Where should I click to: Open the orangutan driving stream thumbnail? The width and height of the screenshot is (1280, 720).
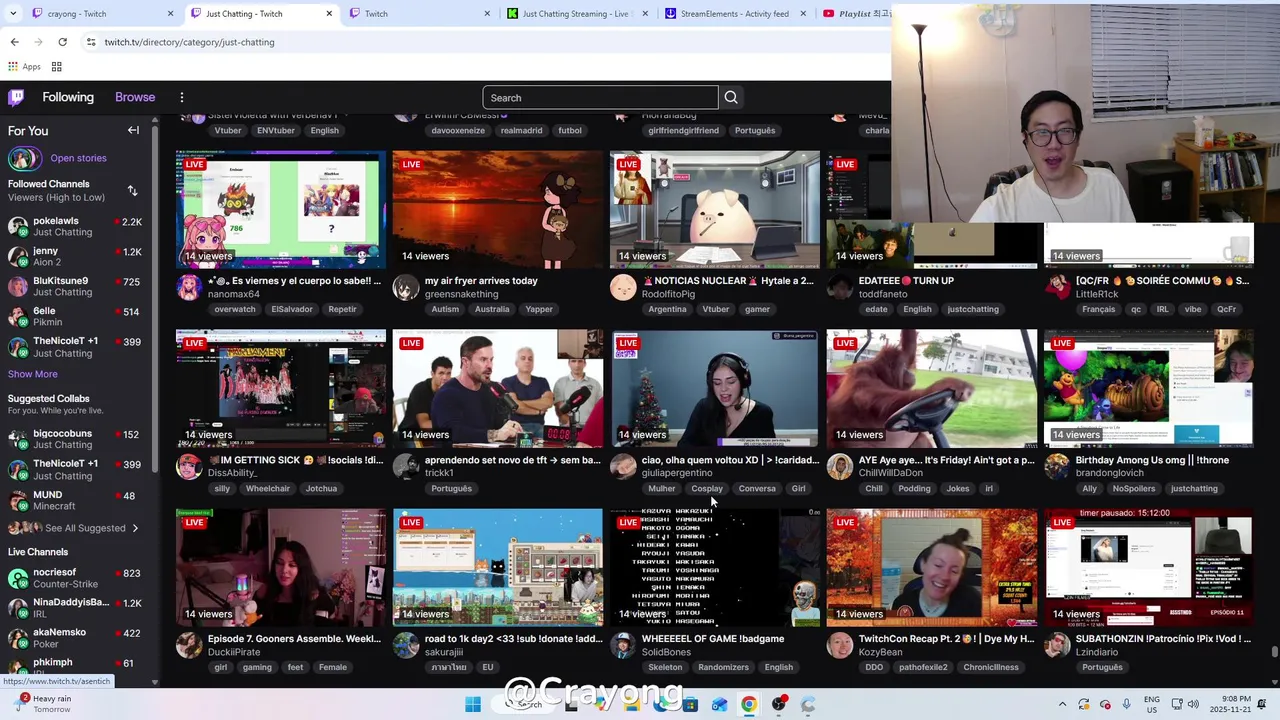click(932, 388)
